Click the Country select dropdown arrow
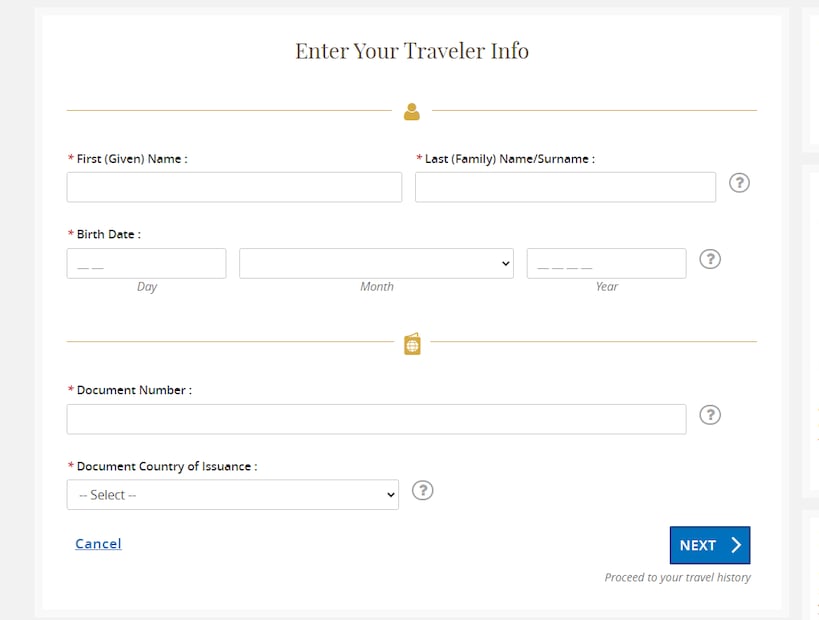This screenshot has width=819, height=620. point(390,495)
